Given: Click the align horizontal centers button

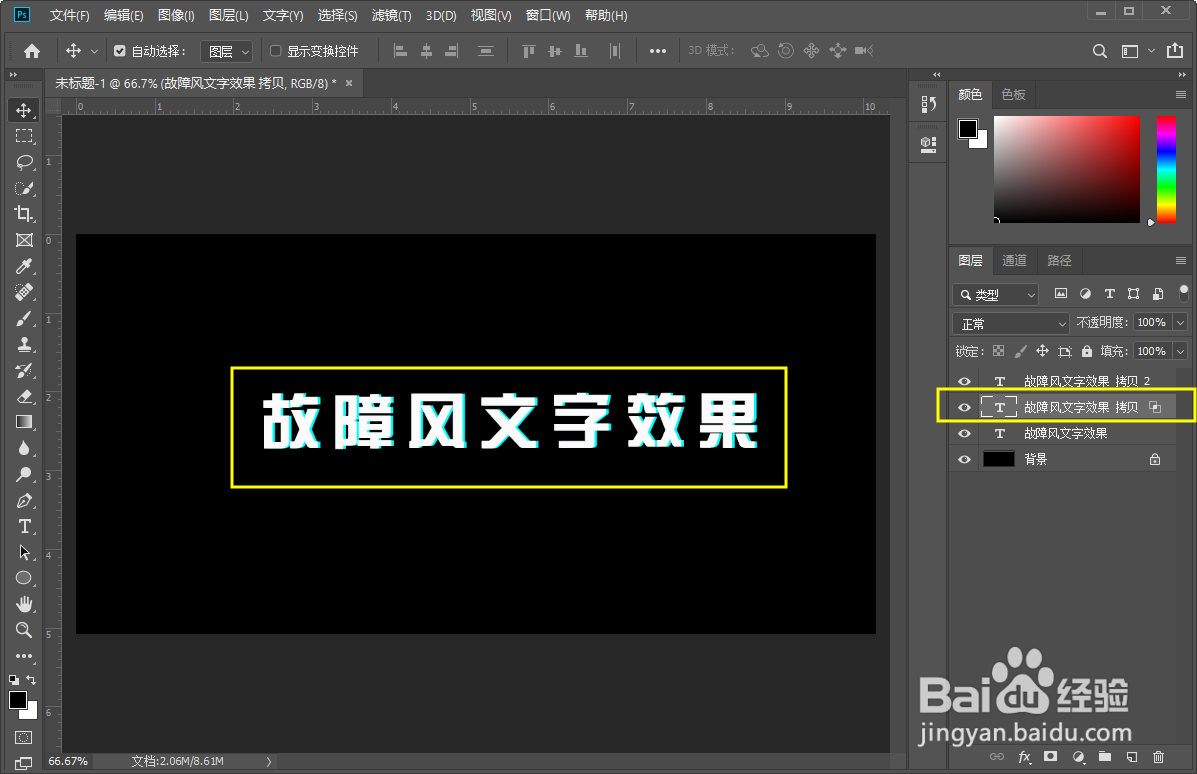Looking at the screenshot, I should click(427, 50).
